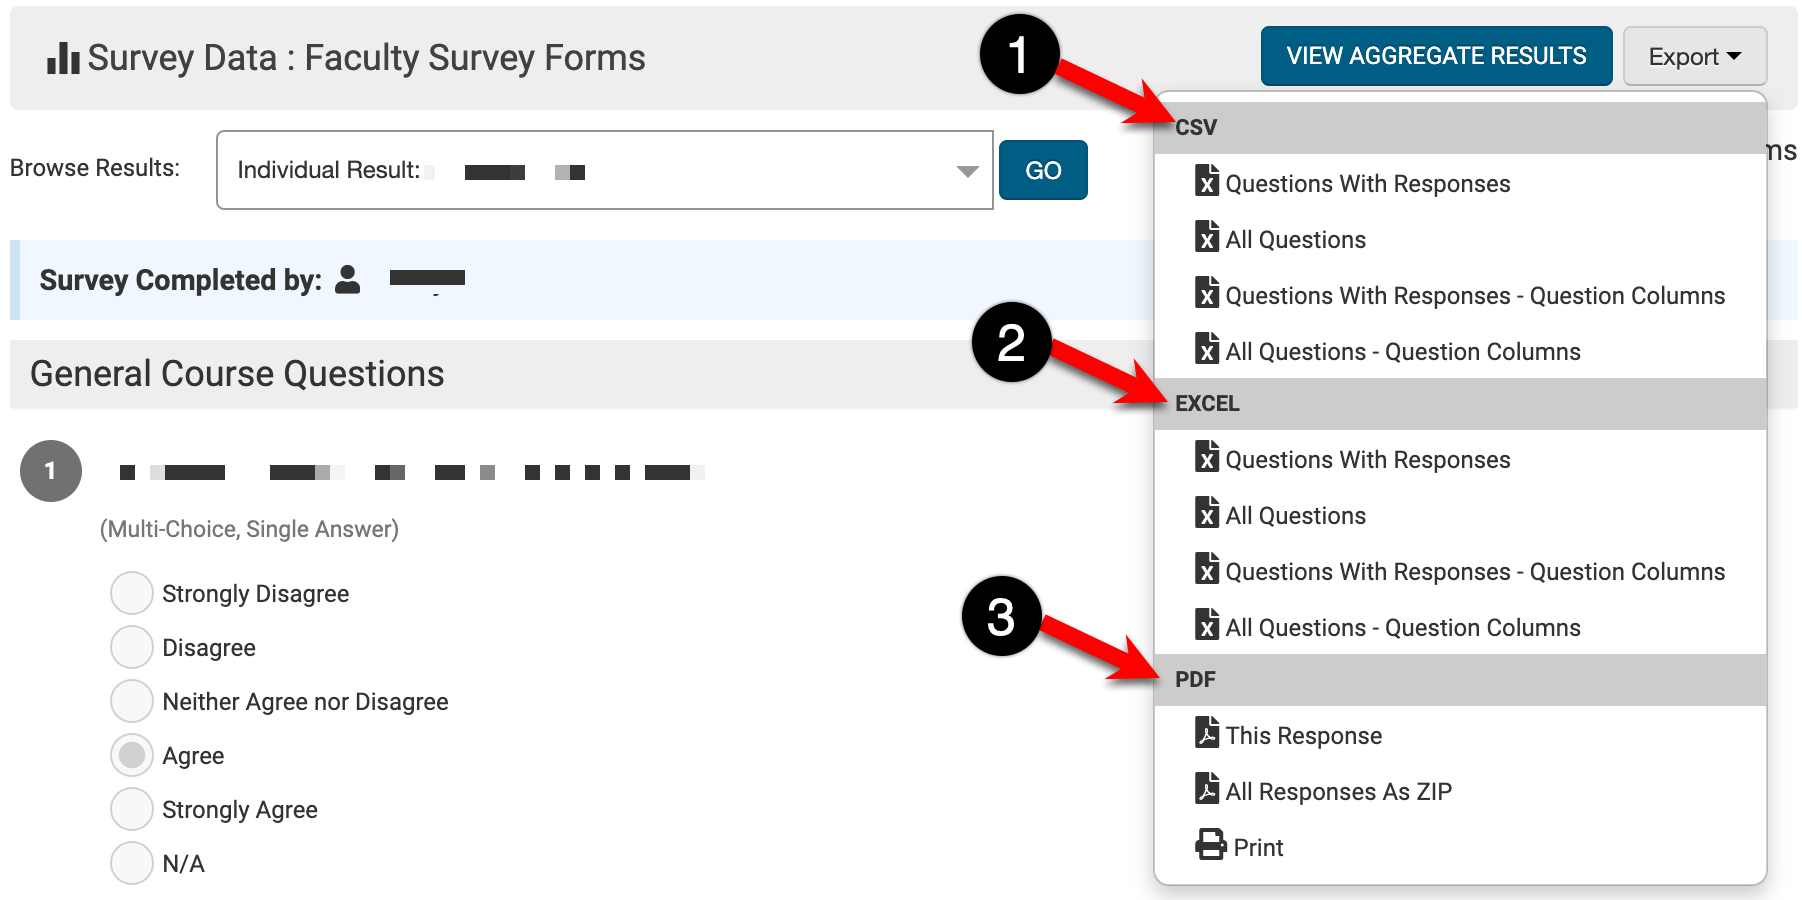Click the user icon beside Survey Completed by
This screenshot has height=900, width=1802.
(x=347, y=280)
